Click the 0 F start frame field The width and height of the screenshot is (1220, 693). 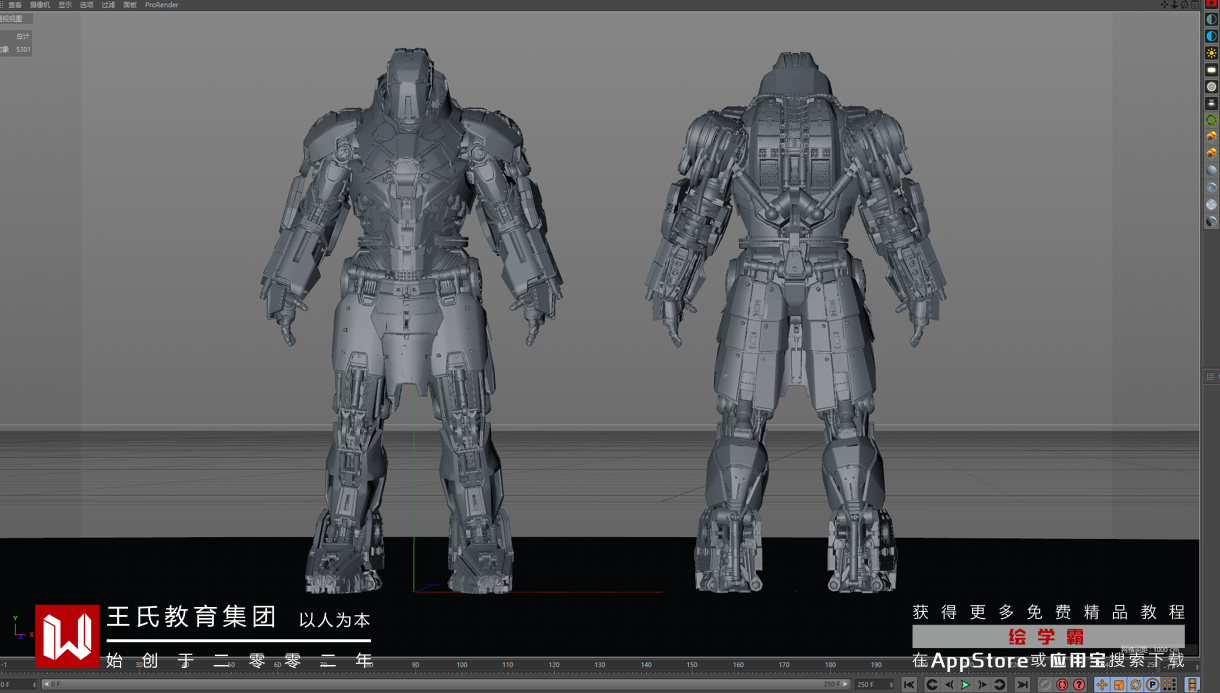click(x=18, y=685)
